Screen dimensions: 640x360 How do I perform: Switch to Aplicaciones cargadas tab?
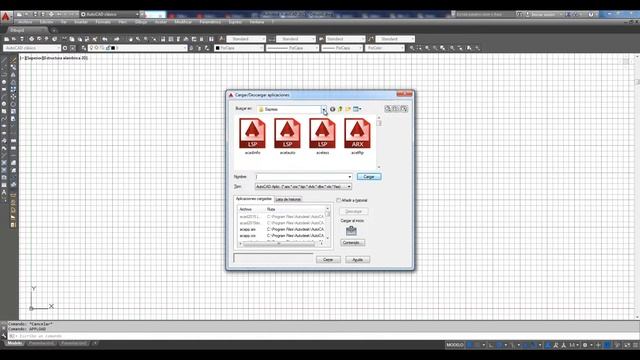point(254,199)
